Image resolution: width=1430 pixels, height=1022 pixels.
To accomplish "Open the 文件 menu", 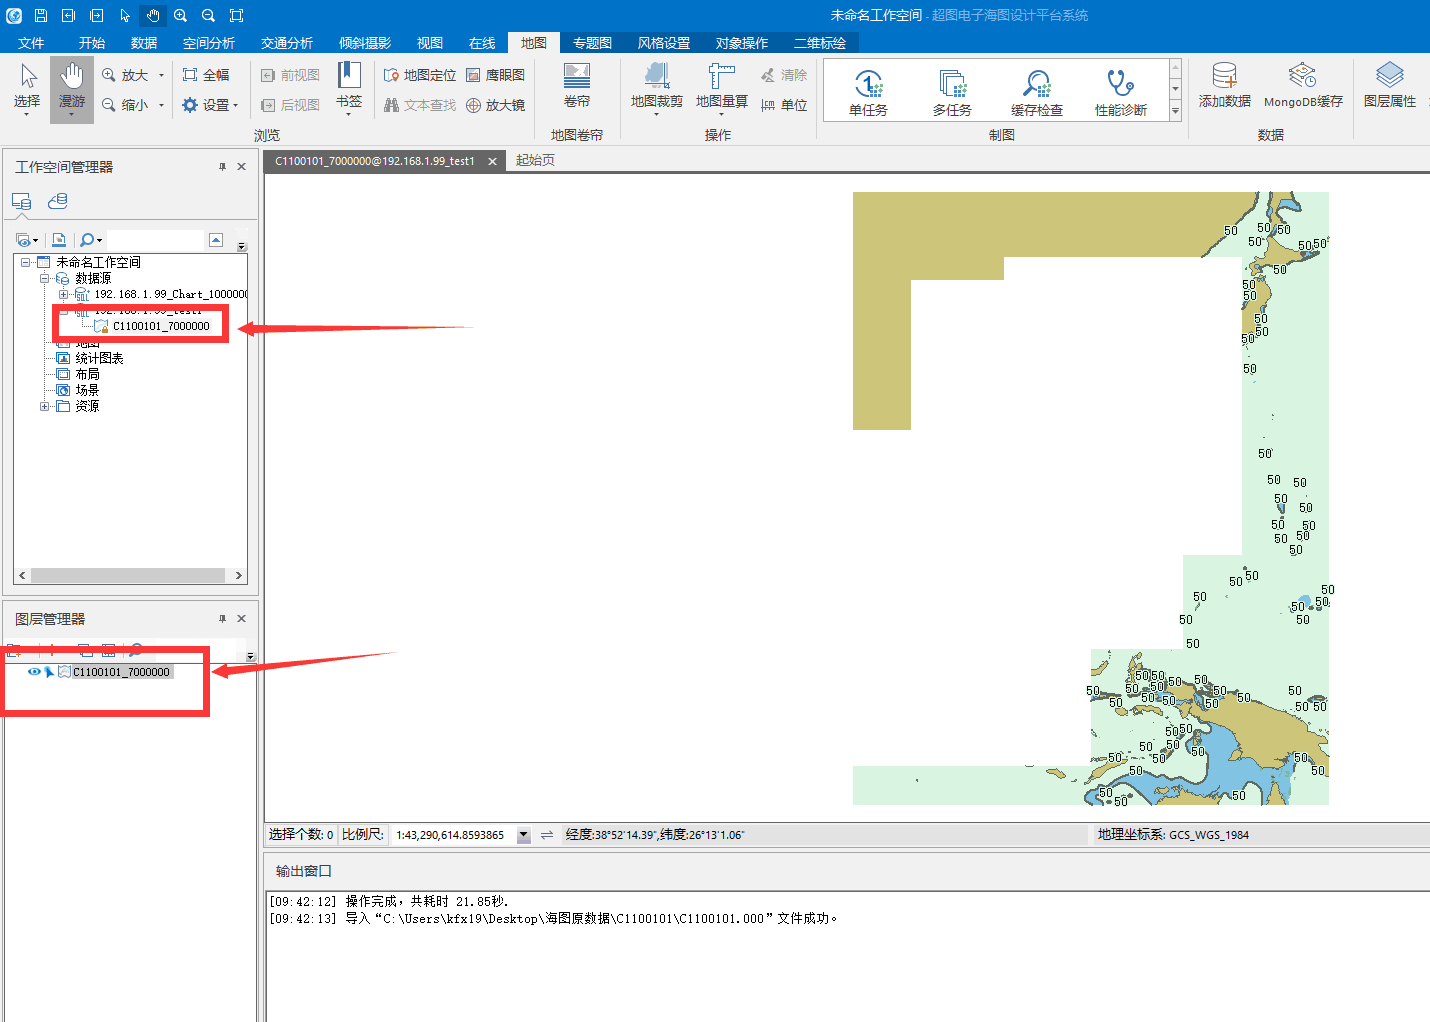I will [x=31, y=43].
